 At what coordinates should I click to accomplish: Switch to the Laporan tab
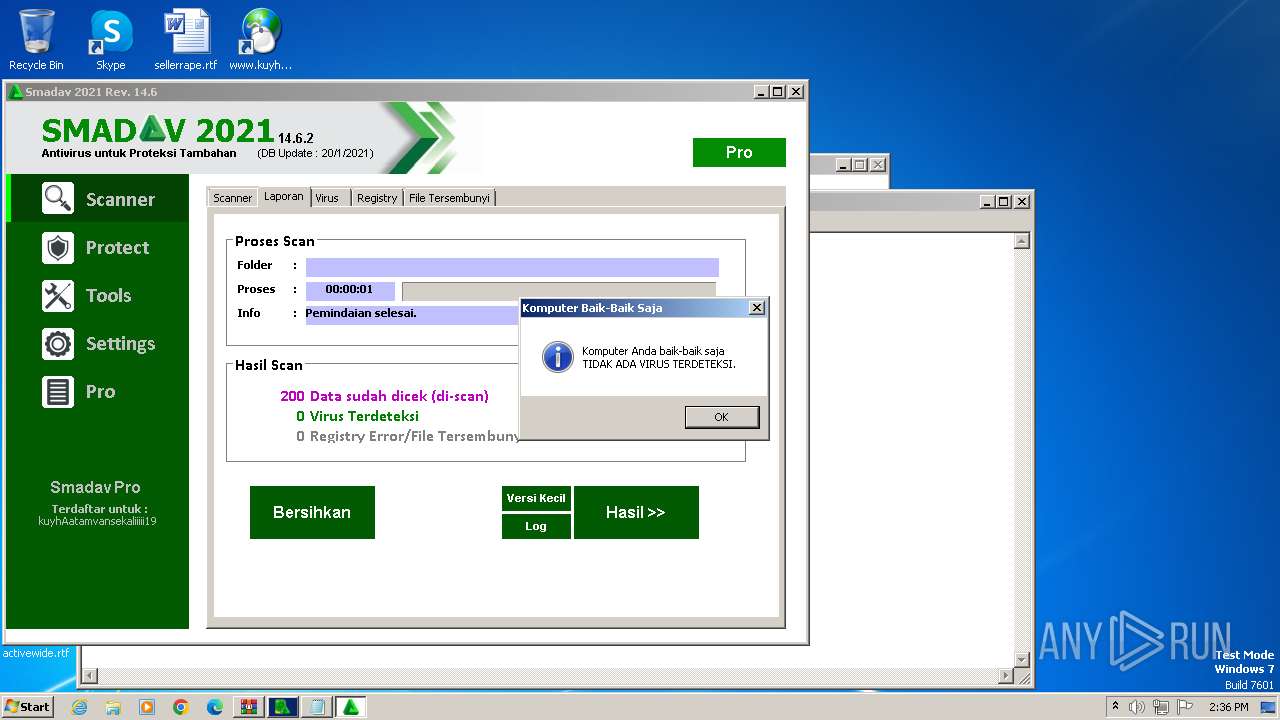(284, 197)
